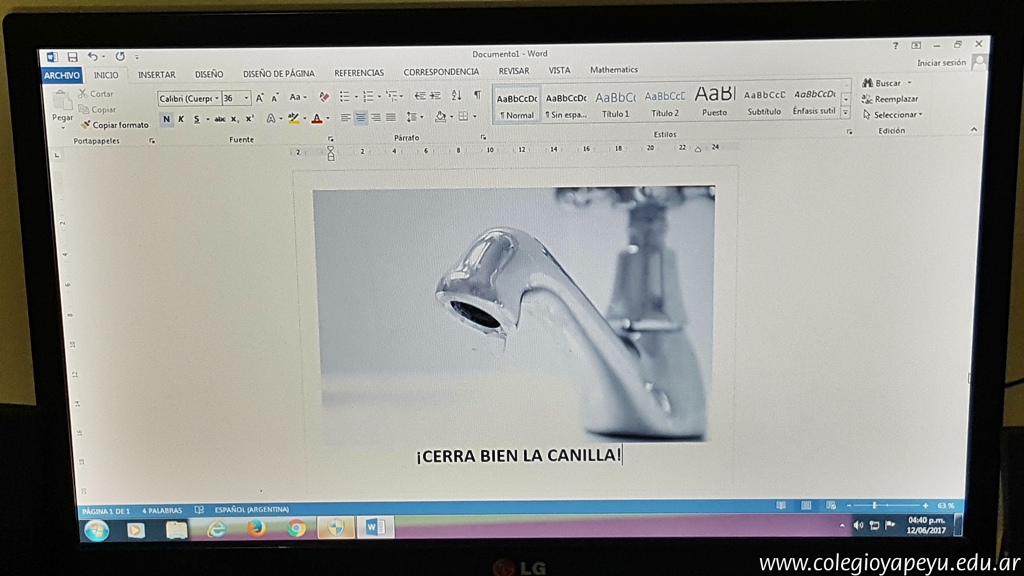Toggle bold (N) formatting
The image size is (1024, 576).
166,119
